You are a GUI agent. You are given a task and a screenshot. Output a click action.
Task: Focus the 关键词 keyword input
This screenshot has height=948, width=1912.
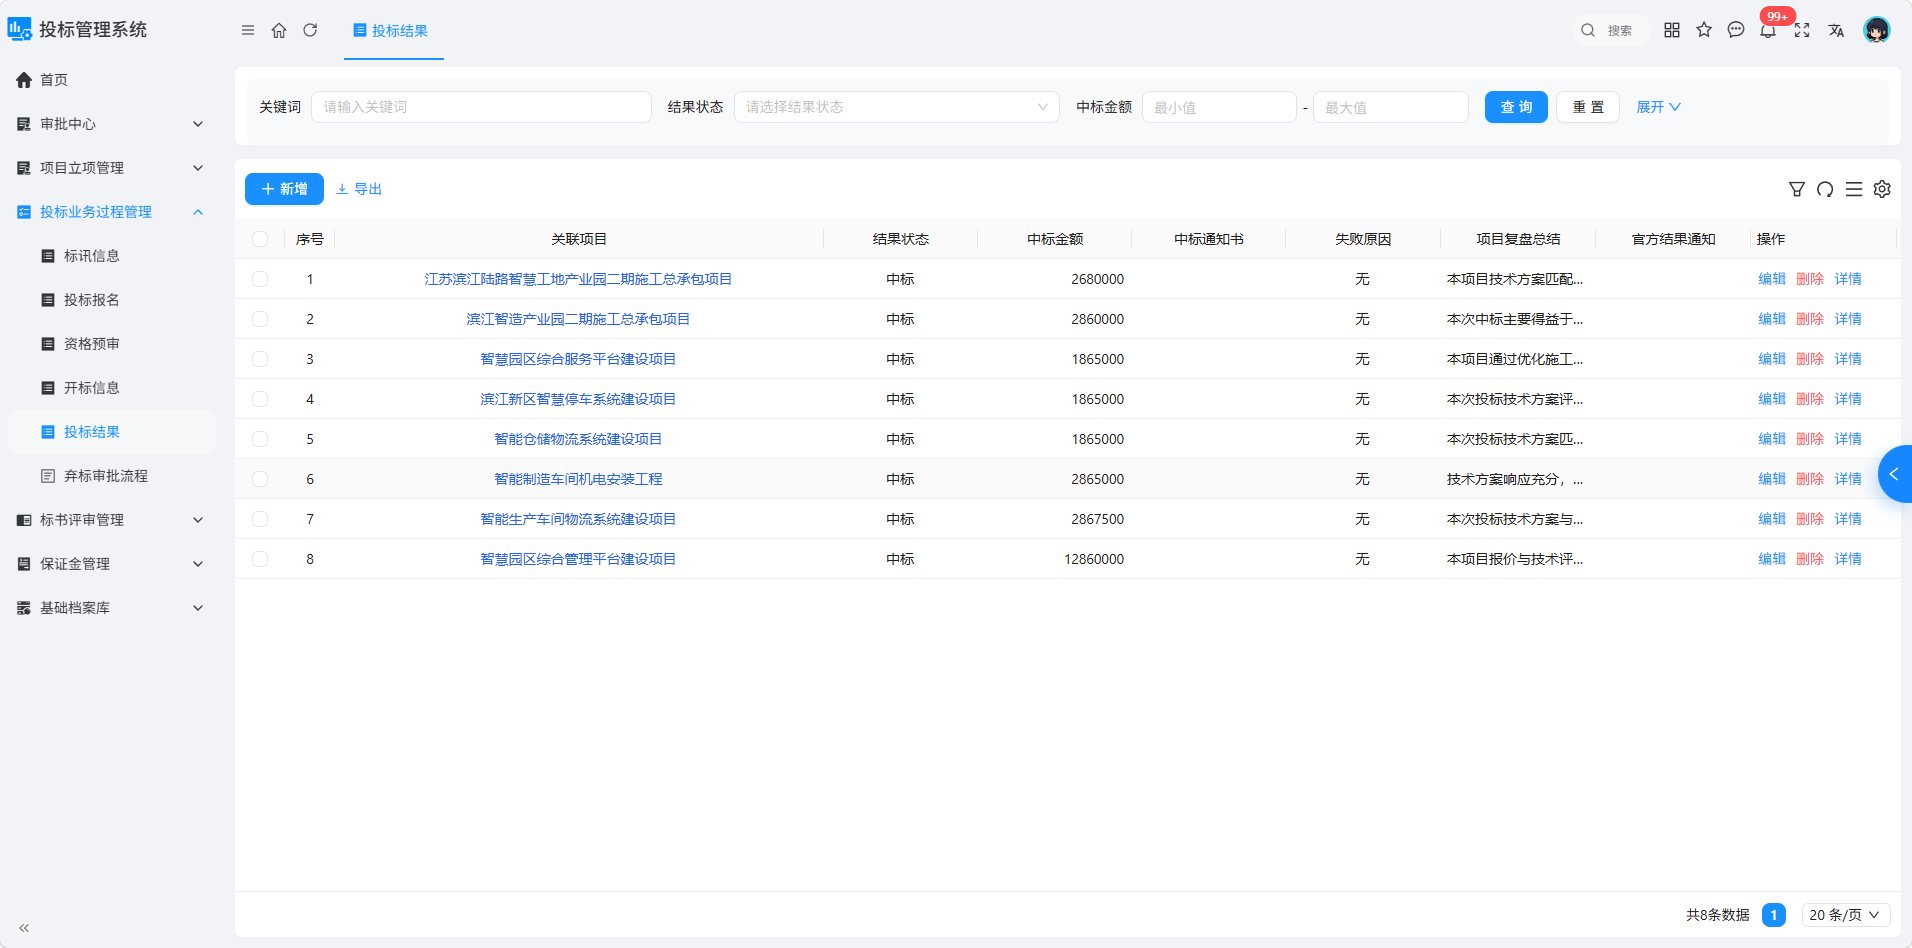pyautogui.click(x=481, y=107)
